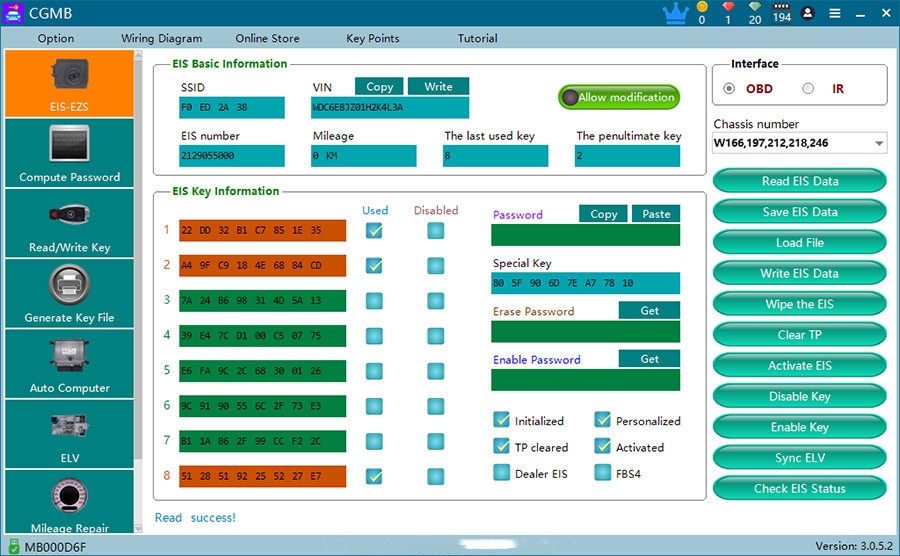Open the Read/Write Key module
This screenshot has height=556, width=900.
pyautogui.click(x=69, y=223)
